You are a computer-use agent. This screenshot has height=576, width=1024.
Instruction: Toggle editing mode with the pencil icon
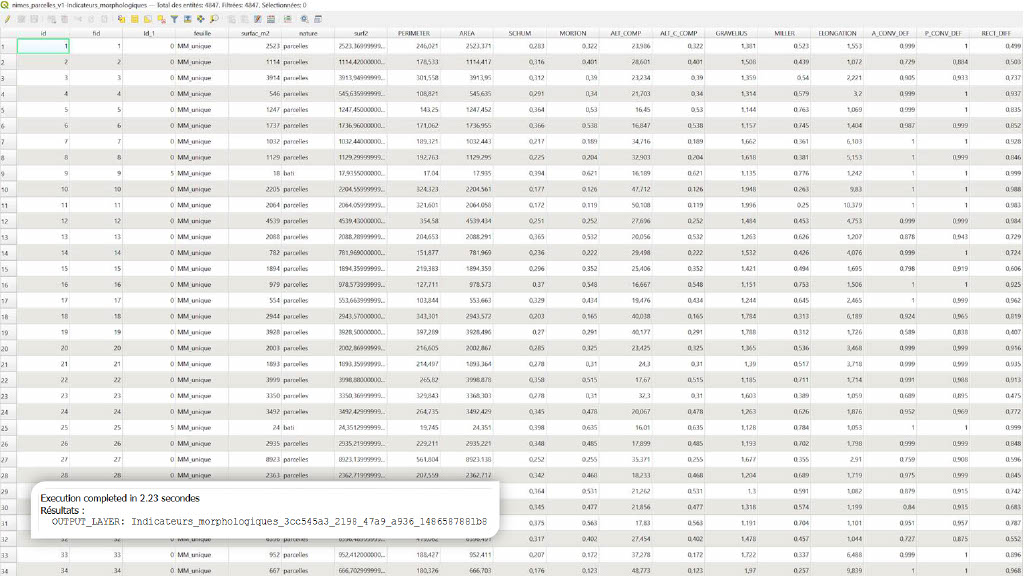click(7, 19)
